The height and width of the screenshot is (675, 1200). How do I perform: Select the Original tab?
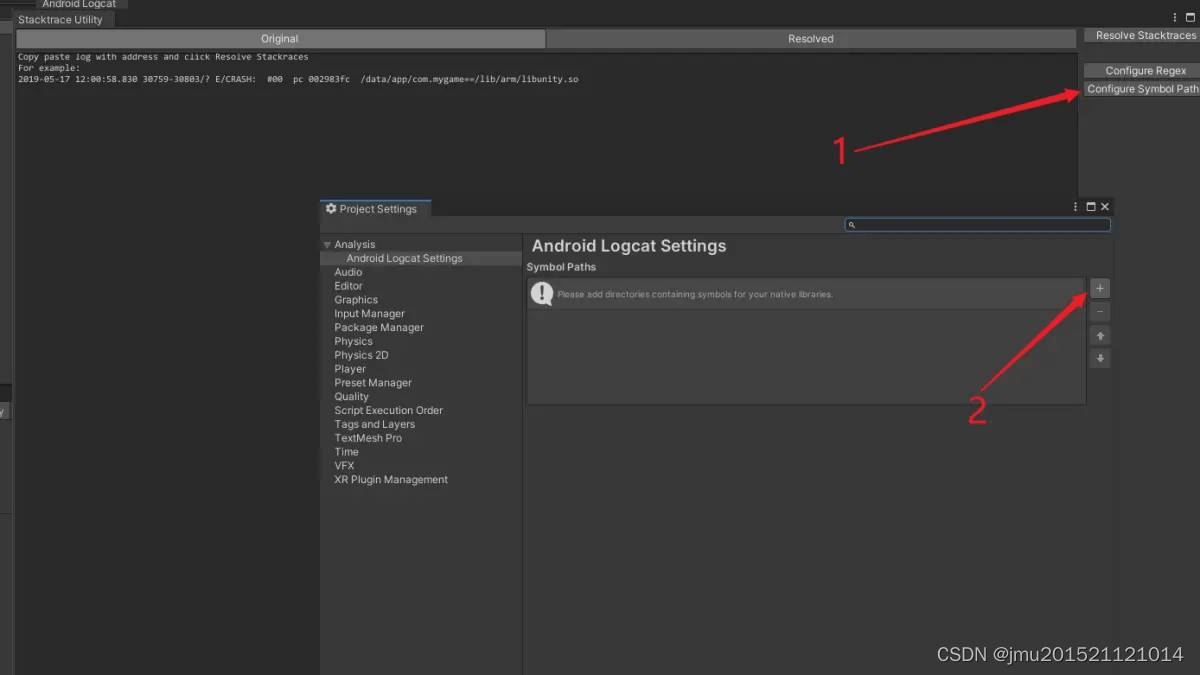pos(279,38)
